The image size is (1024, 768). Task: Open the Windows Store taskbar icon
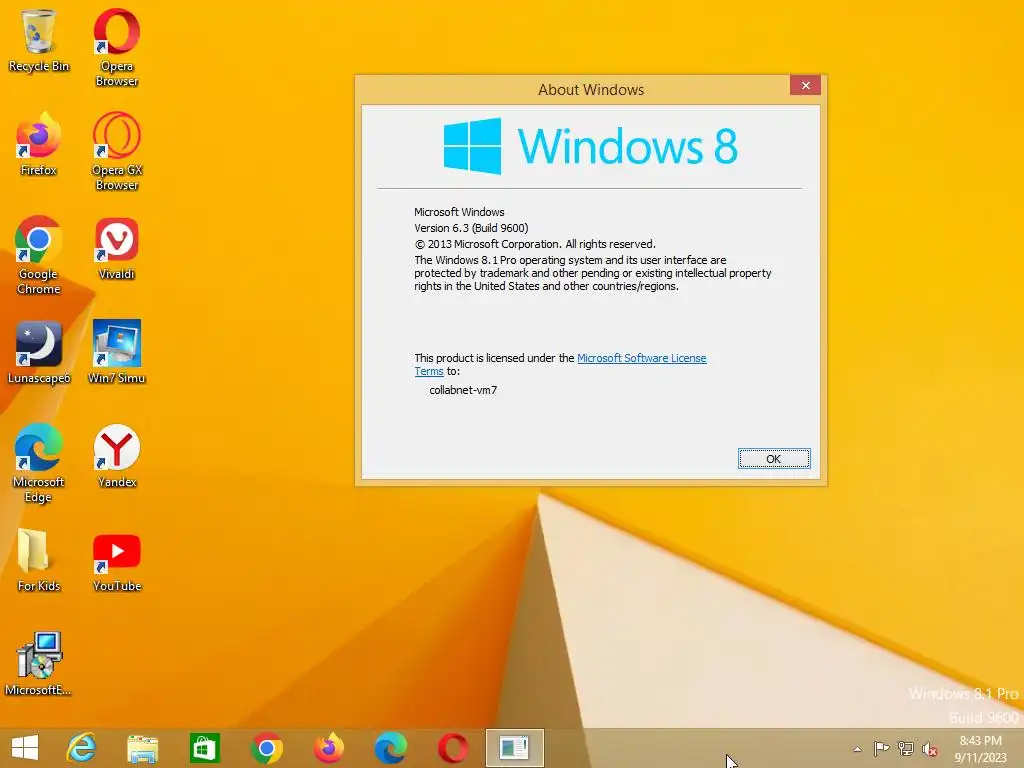[x=204, y=748]
